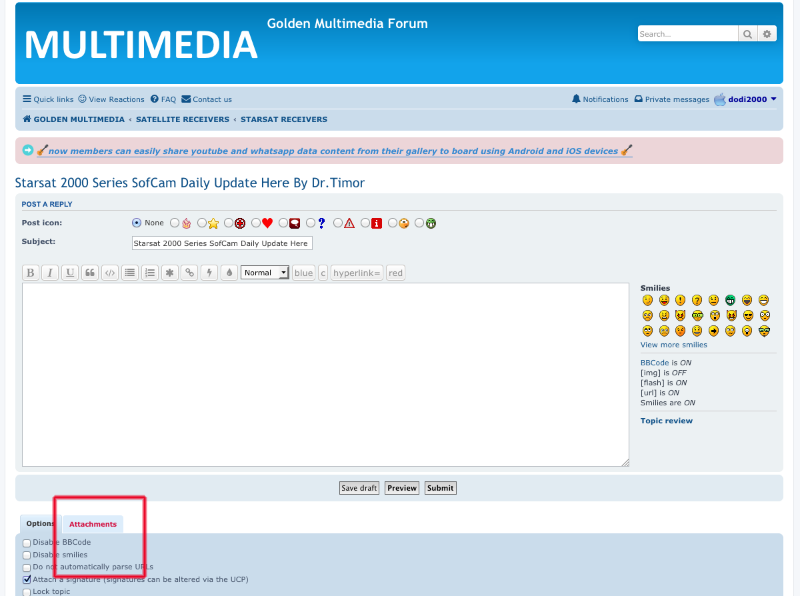Choose the warning triangle post icon
The width and height of the screenshot is (800, 596).
tap(337, 223)
